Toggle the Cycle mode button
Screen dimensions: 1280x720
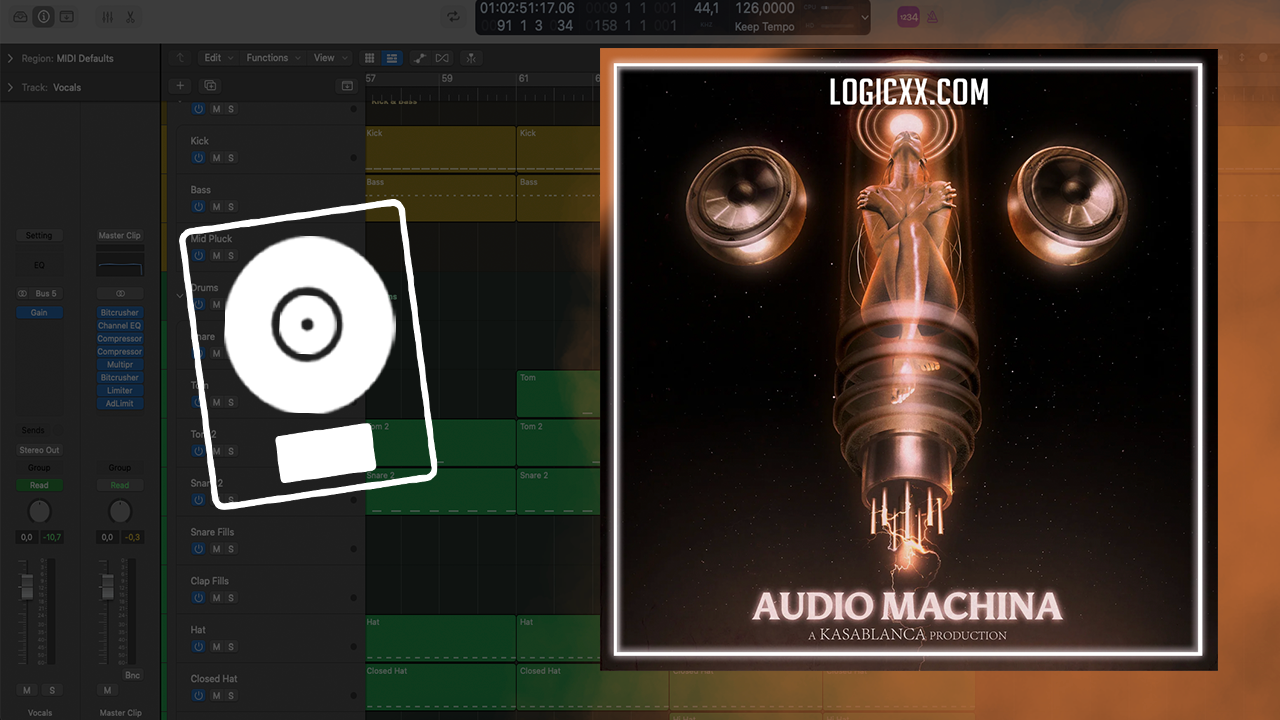tap(454, 16)
